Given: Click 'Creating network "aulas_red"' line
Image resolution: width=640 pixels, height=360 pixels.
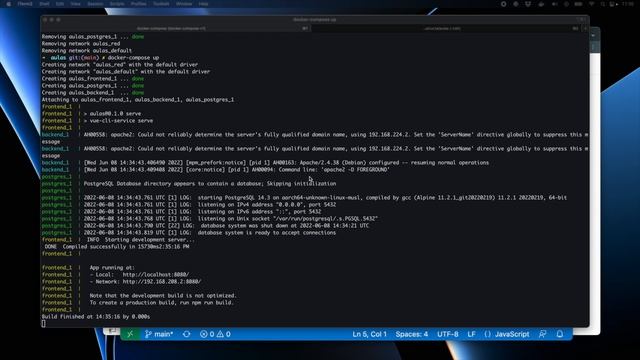Looking at the screenshot, I should pos(120,65).
